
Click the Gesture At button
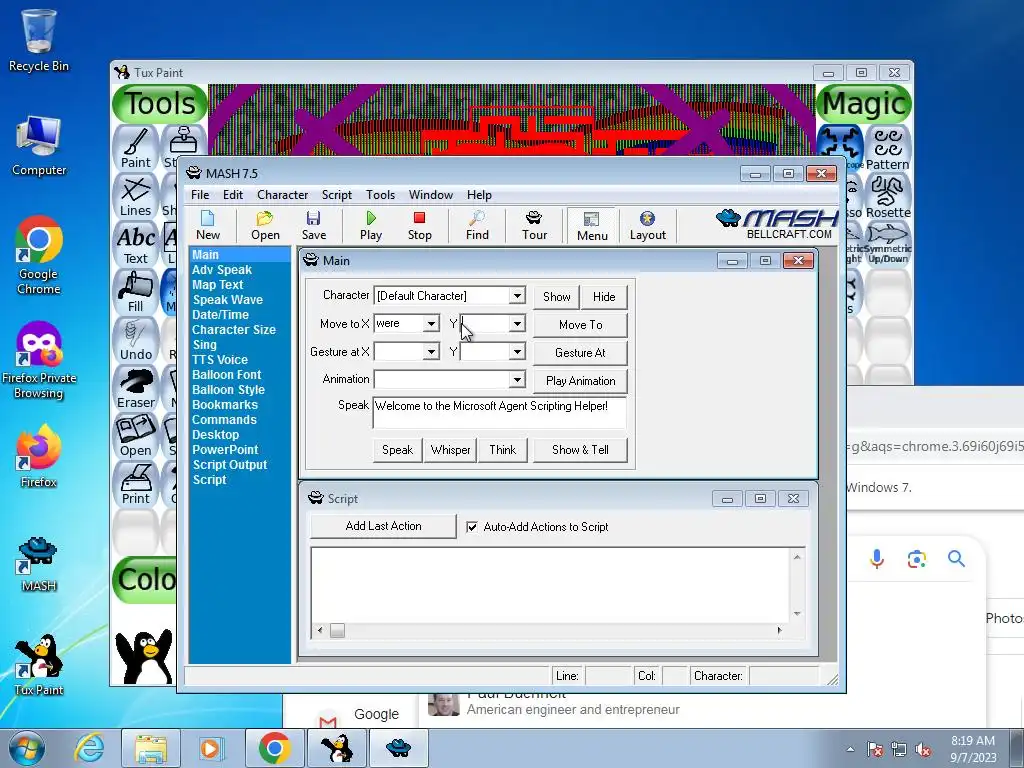[580, 353]
